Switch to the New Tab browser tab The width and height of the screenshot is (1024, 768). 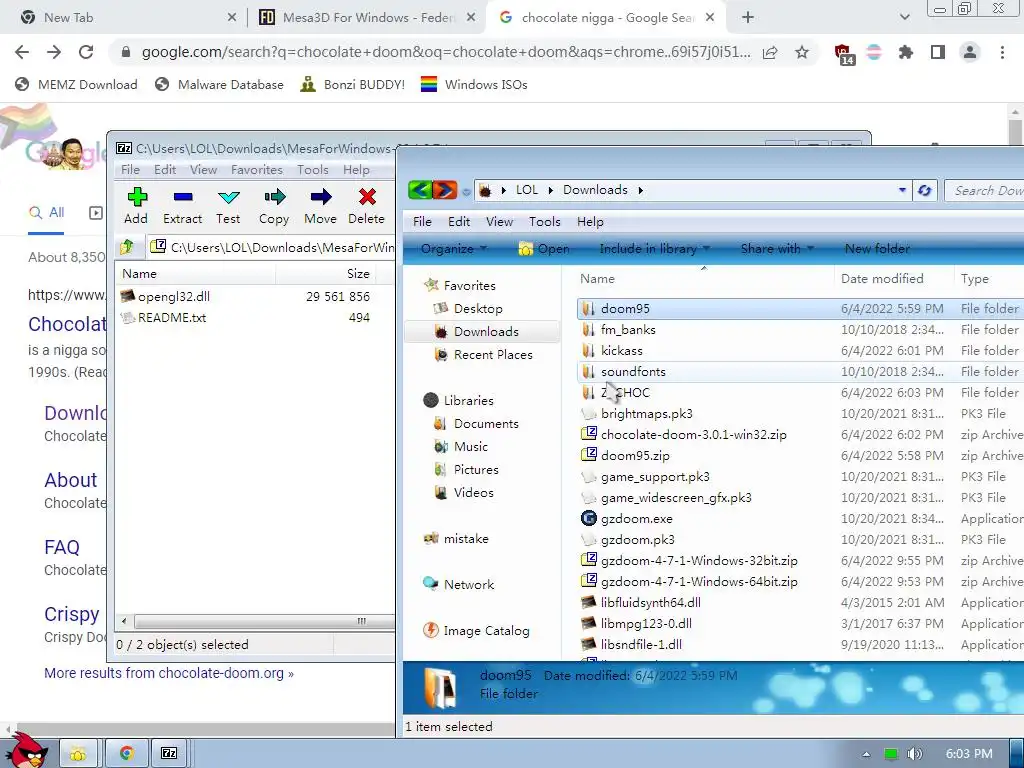pyautogui.click(x=127, y=18)
